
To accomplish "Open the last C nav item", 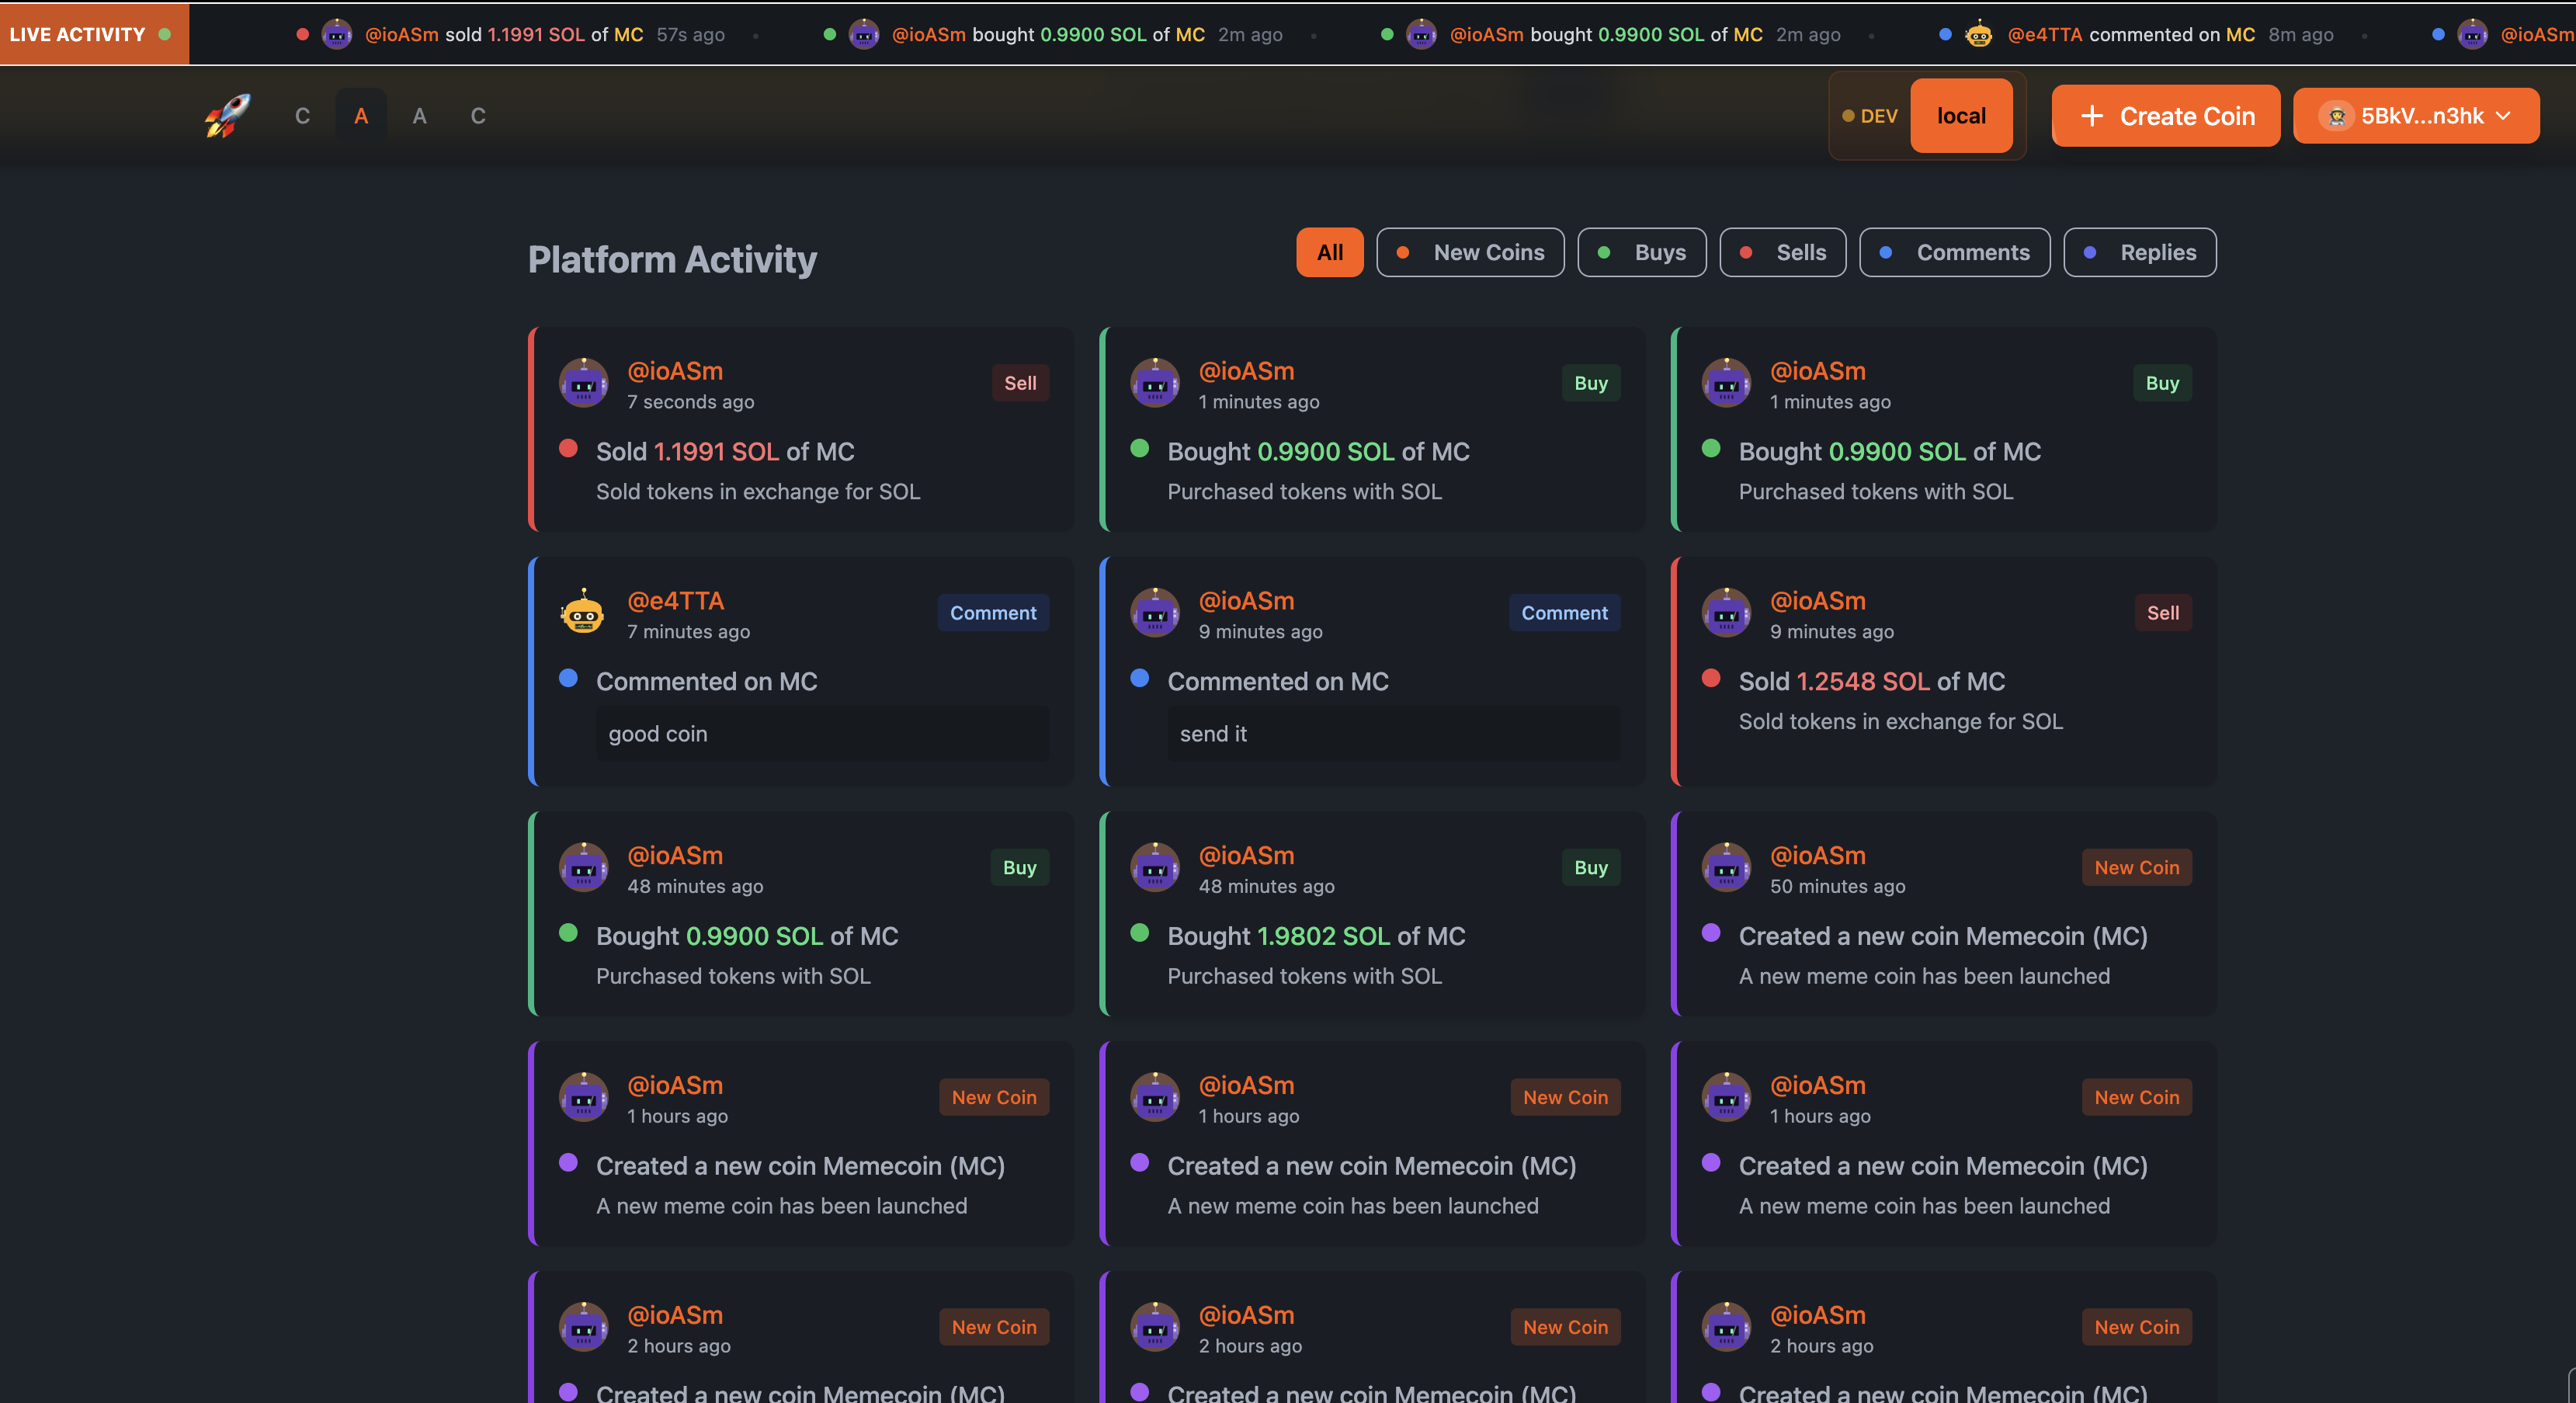I will click(478, 116).
